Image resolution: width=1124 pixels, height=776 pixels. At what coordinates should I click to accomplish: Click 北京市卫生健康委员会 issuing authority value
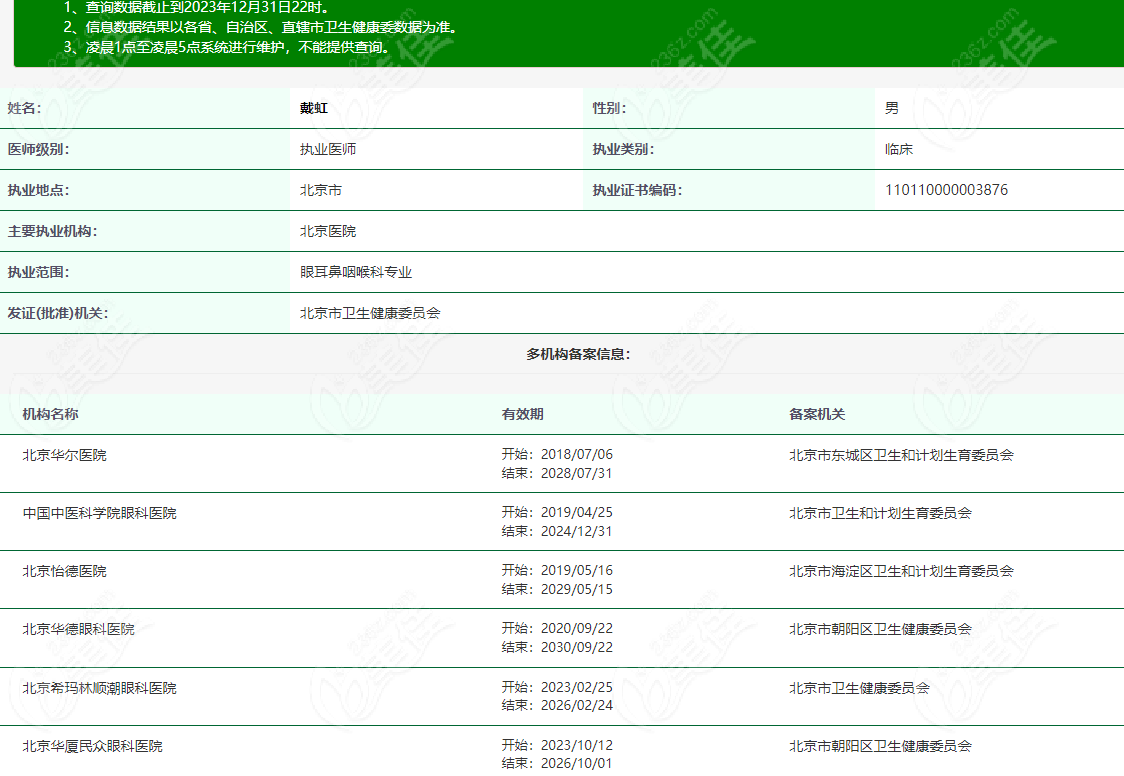click(370, 313)
